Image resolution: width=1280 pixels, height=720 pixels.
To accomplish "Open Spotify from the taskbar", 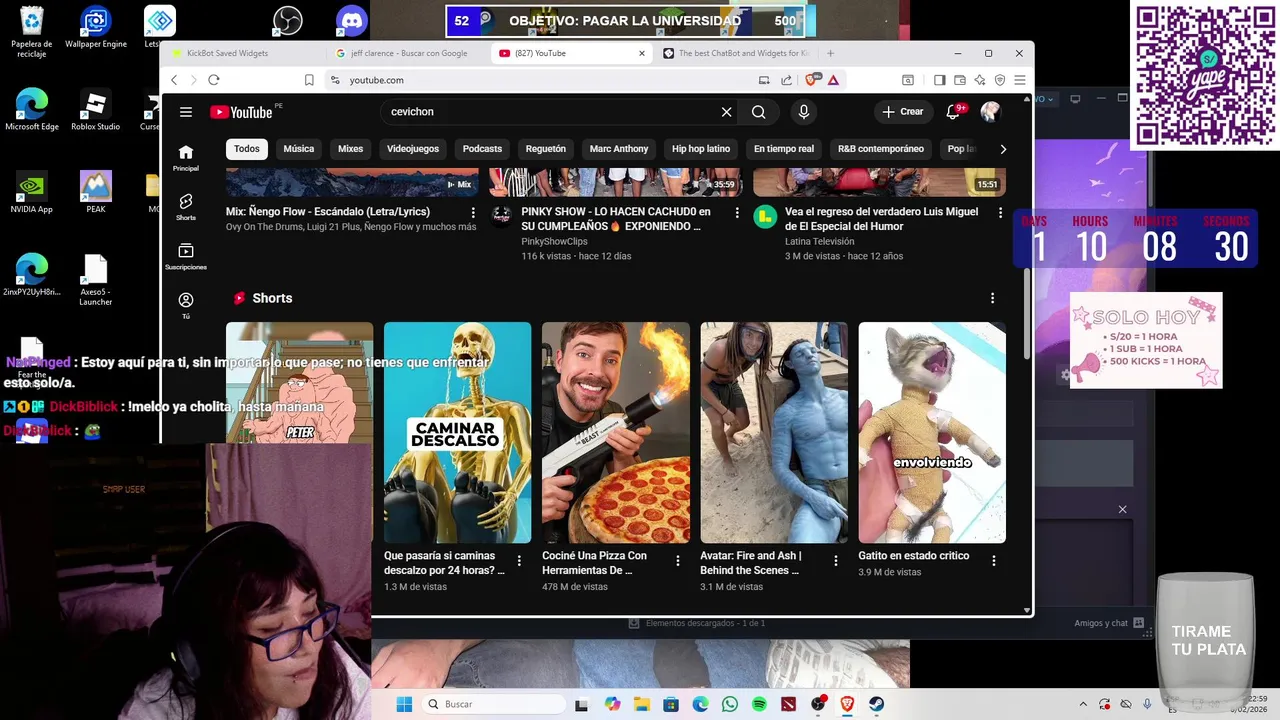I will coord(759,704).
